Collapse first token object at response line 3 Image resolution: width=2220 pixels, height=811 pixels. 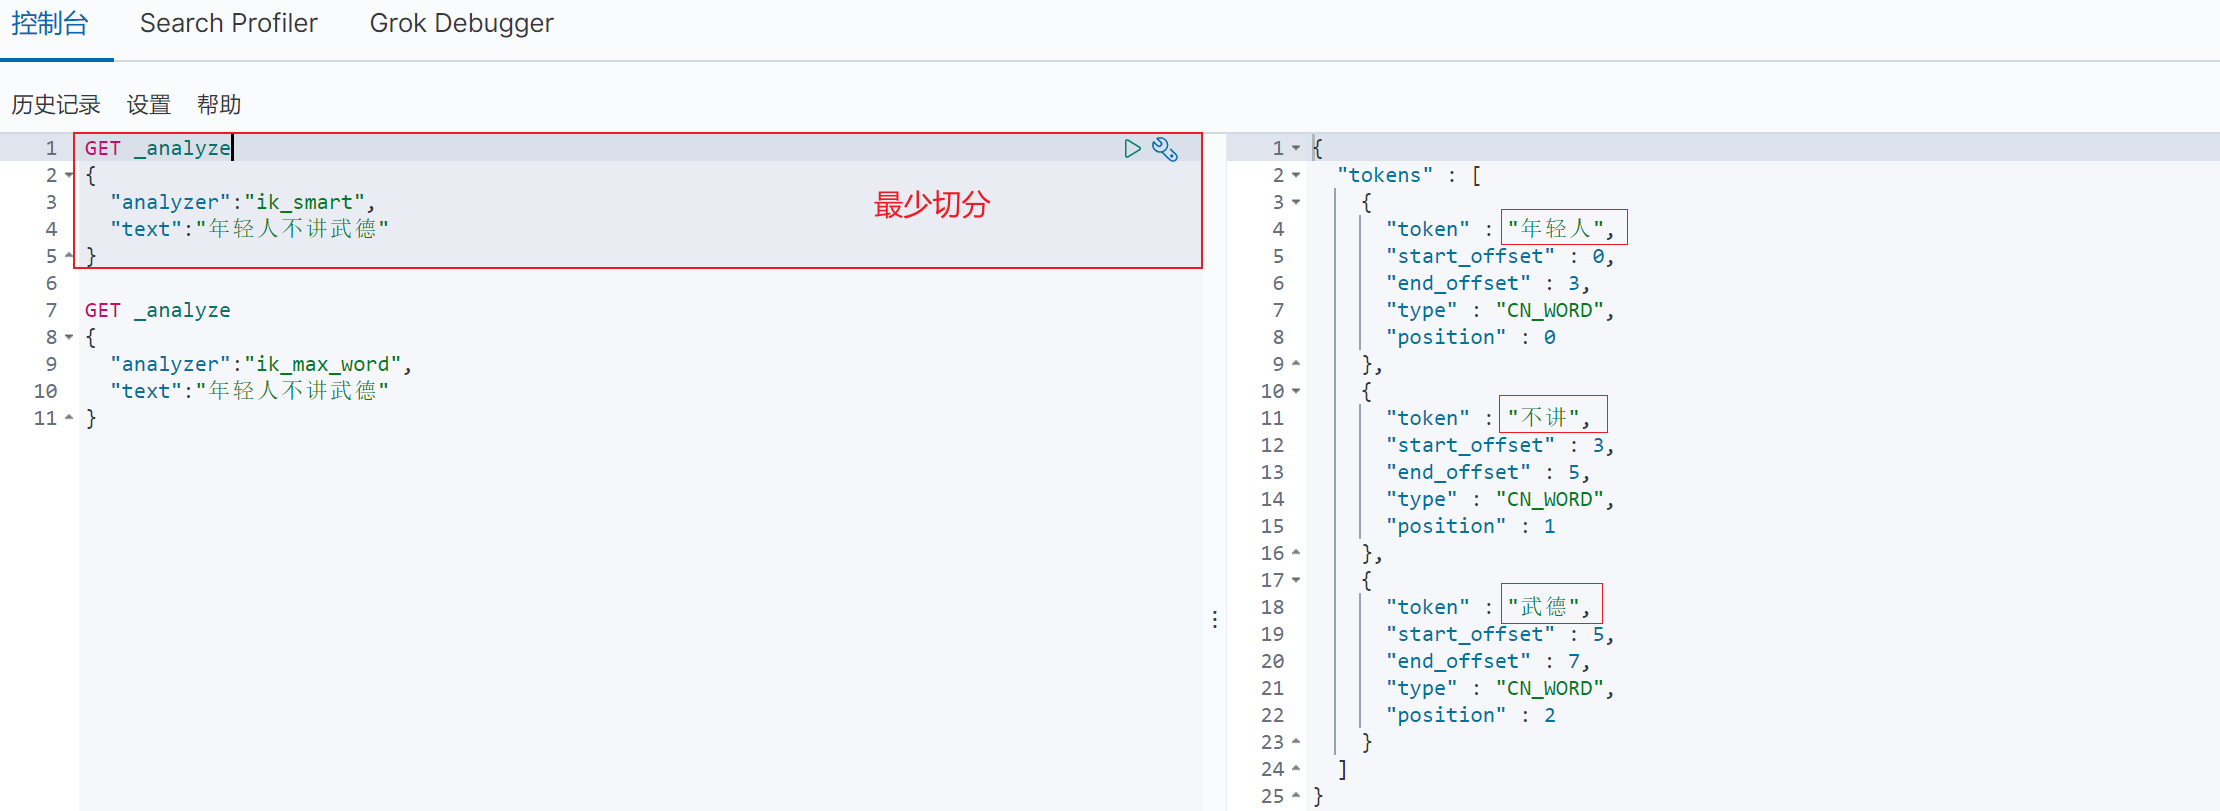1296,202
